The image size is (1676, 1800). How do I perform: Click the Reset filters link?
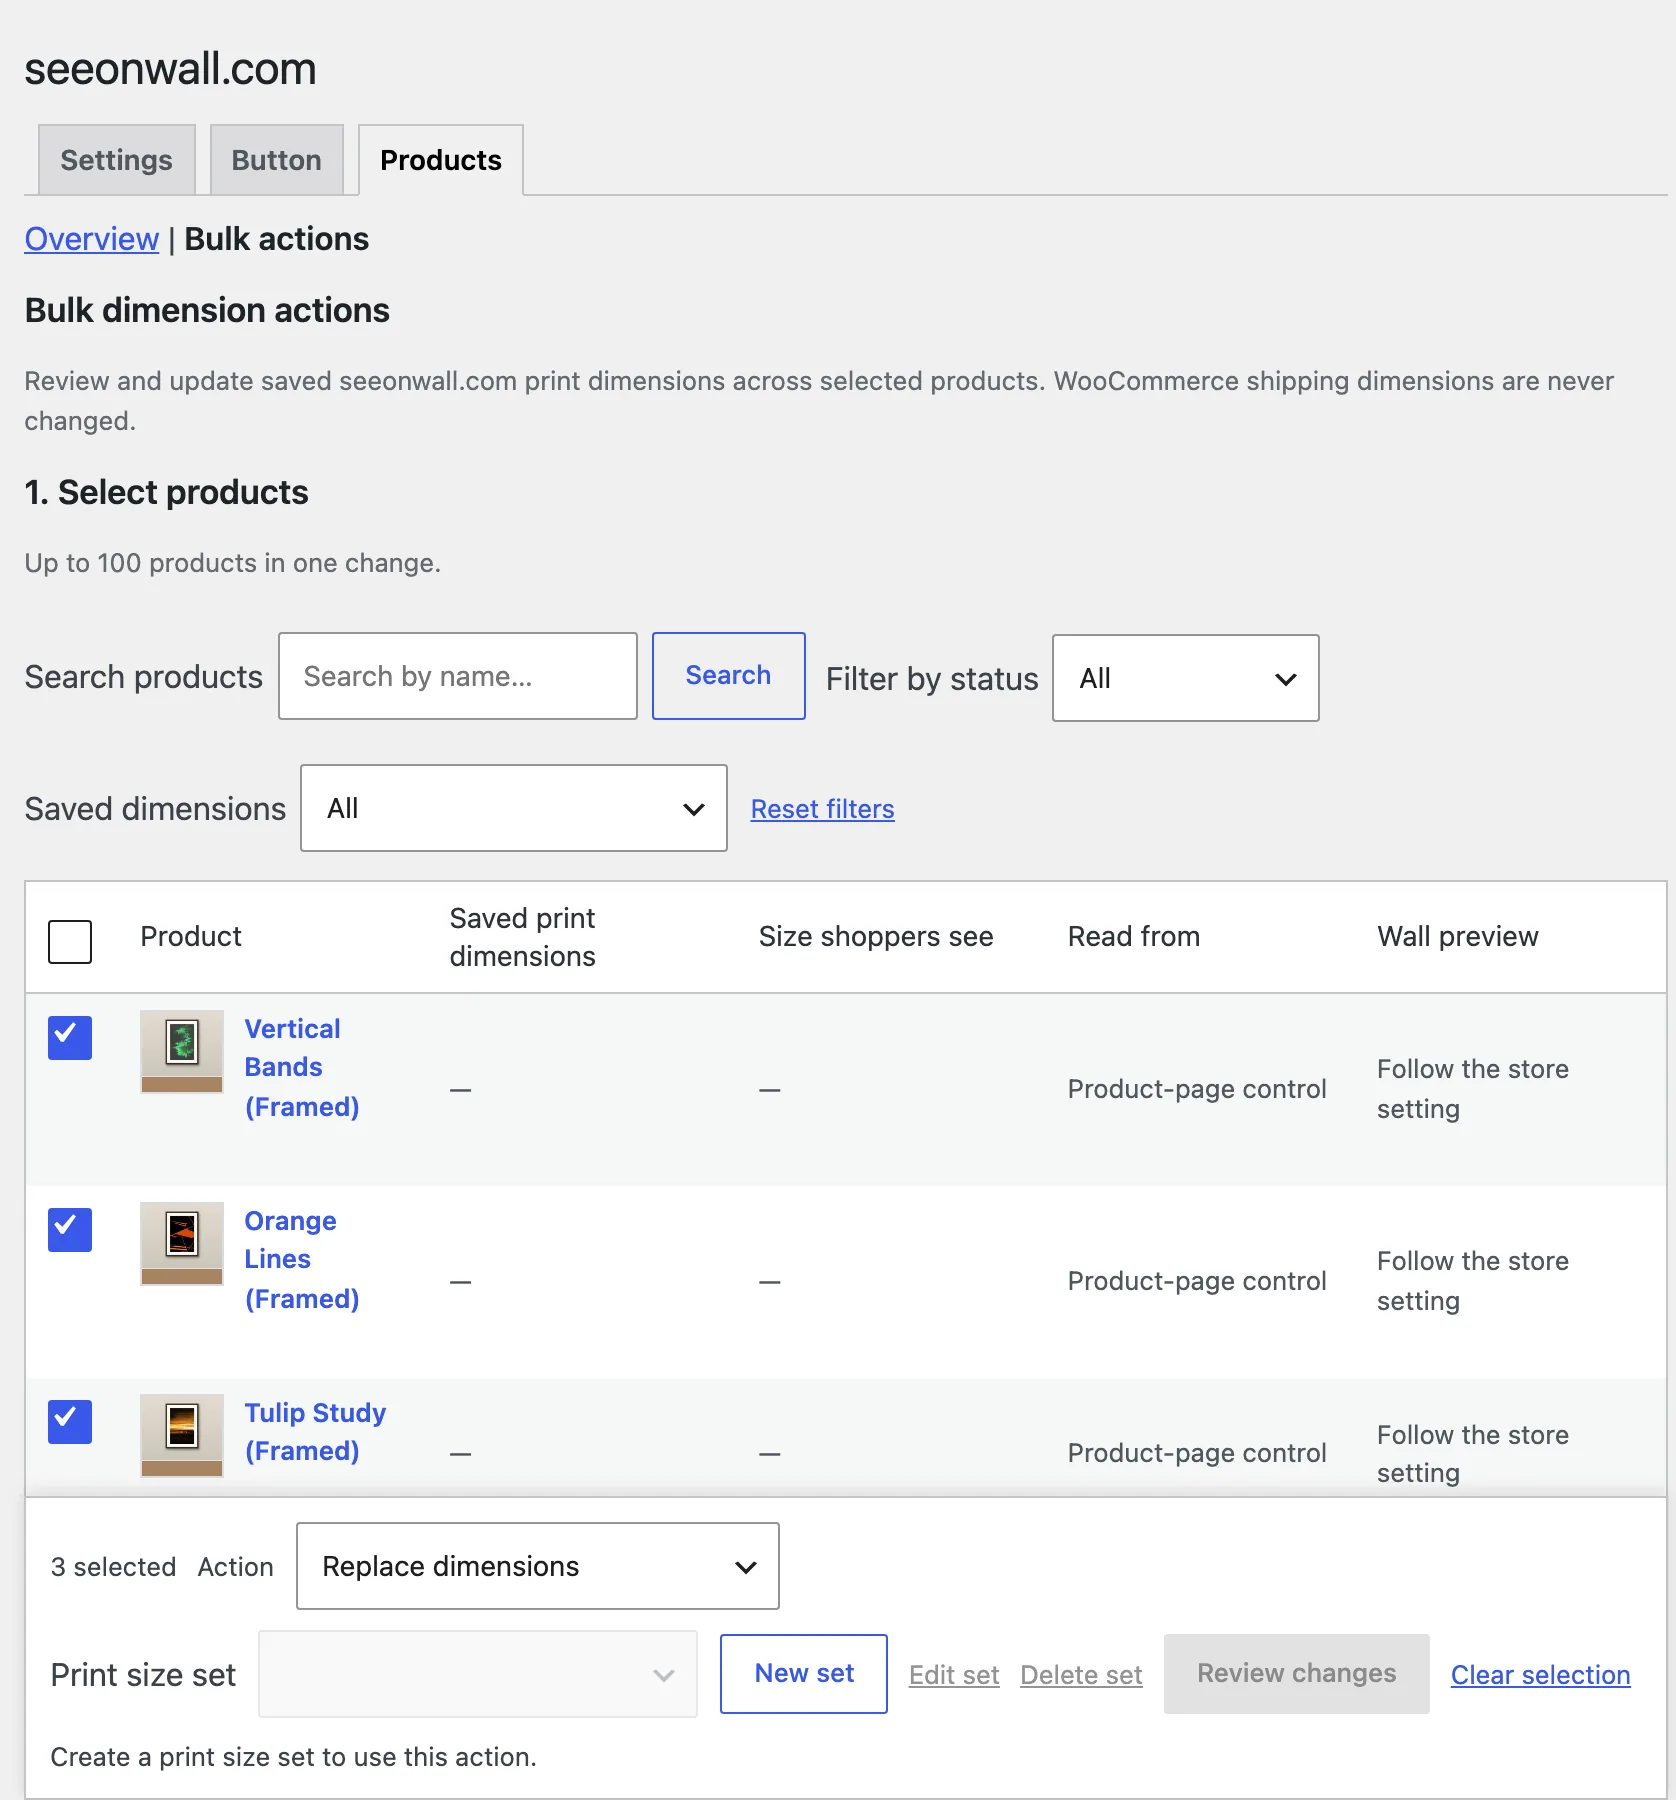coord(823,809)
